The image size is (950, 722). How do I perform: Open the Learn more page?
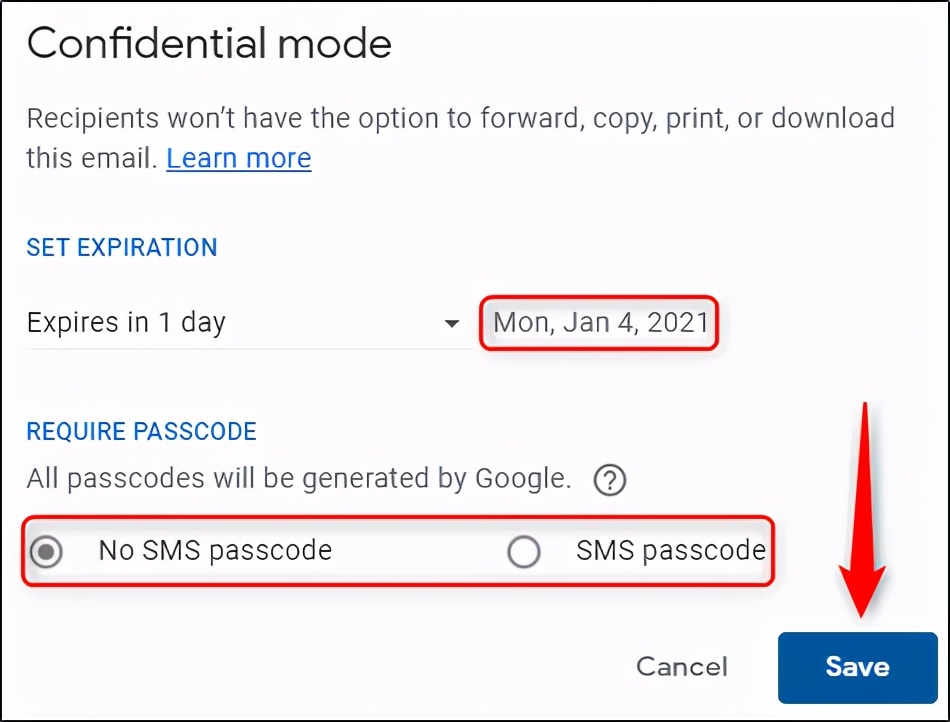pos(238,158)
